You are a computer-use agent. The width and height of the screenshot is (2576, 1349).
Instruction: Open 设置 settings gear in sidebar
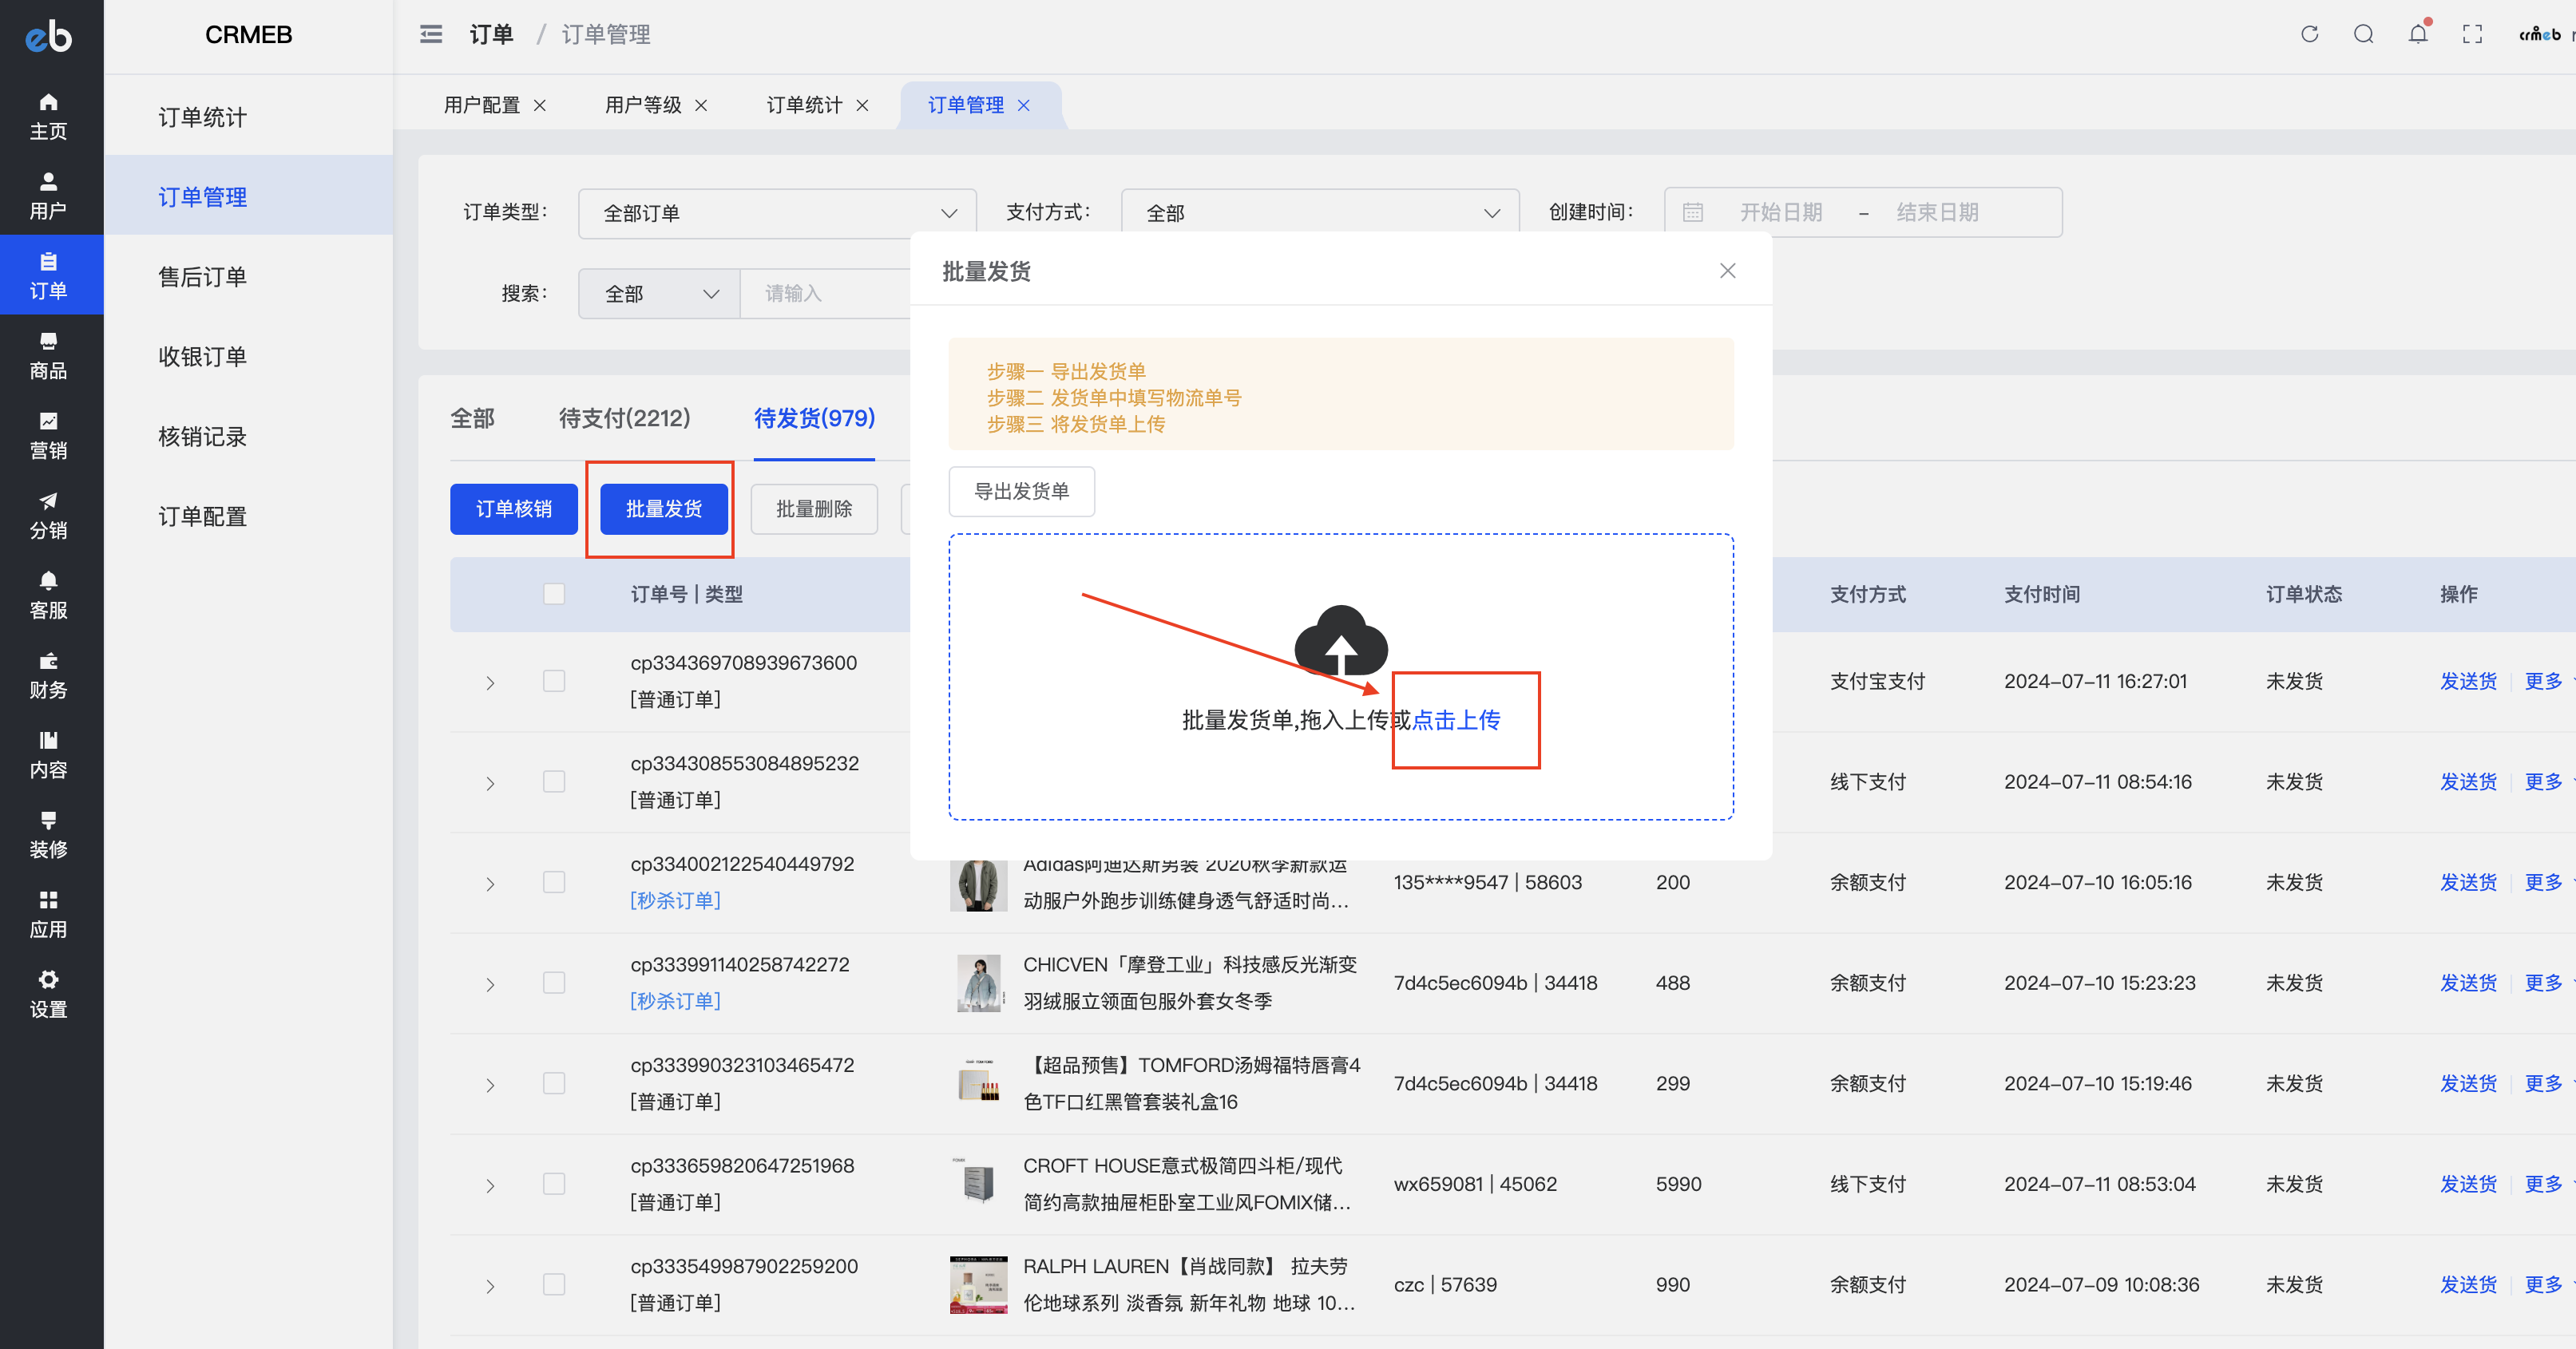[48, 993]
